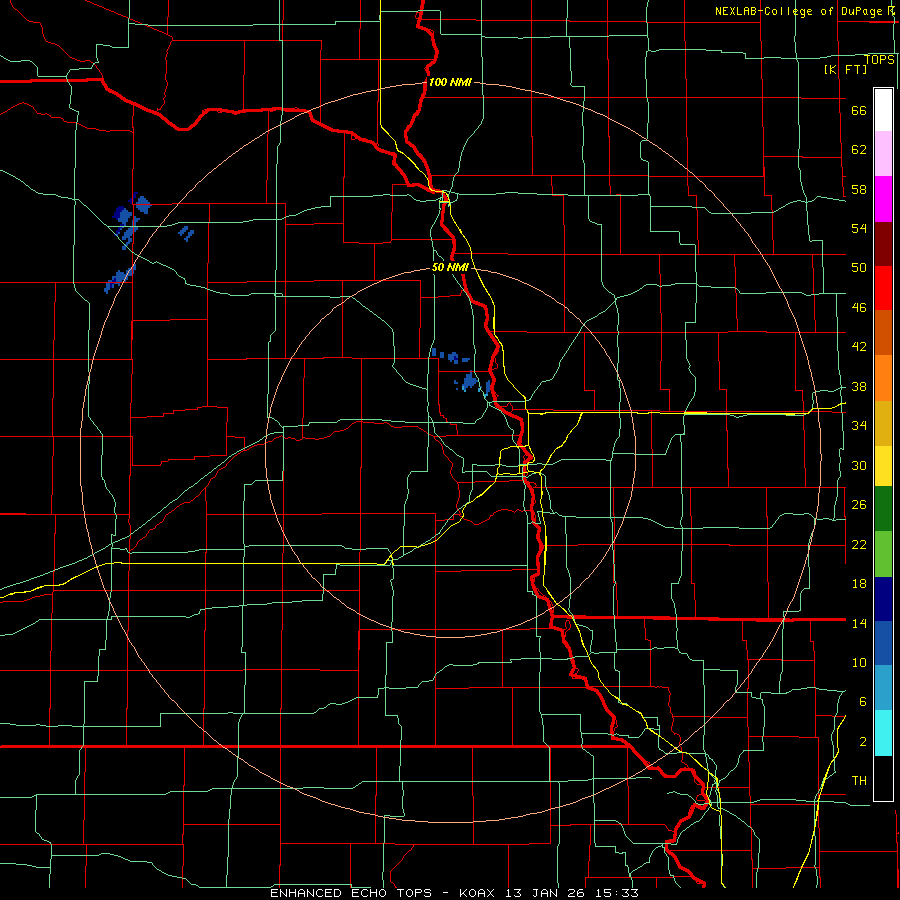Click the legend label 'TH'

coord(859,781)
